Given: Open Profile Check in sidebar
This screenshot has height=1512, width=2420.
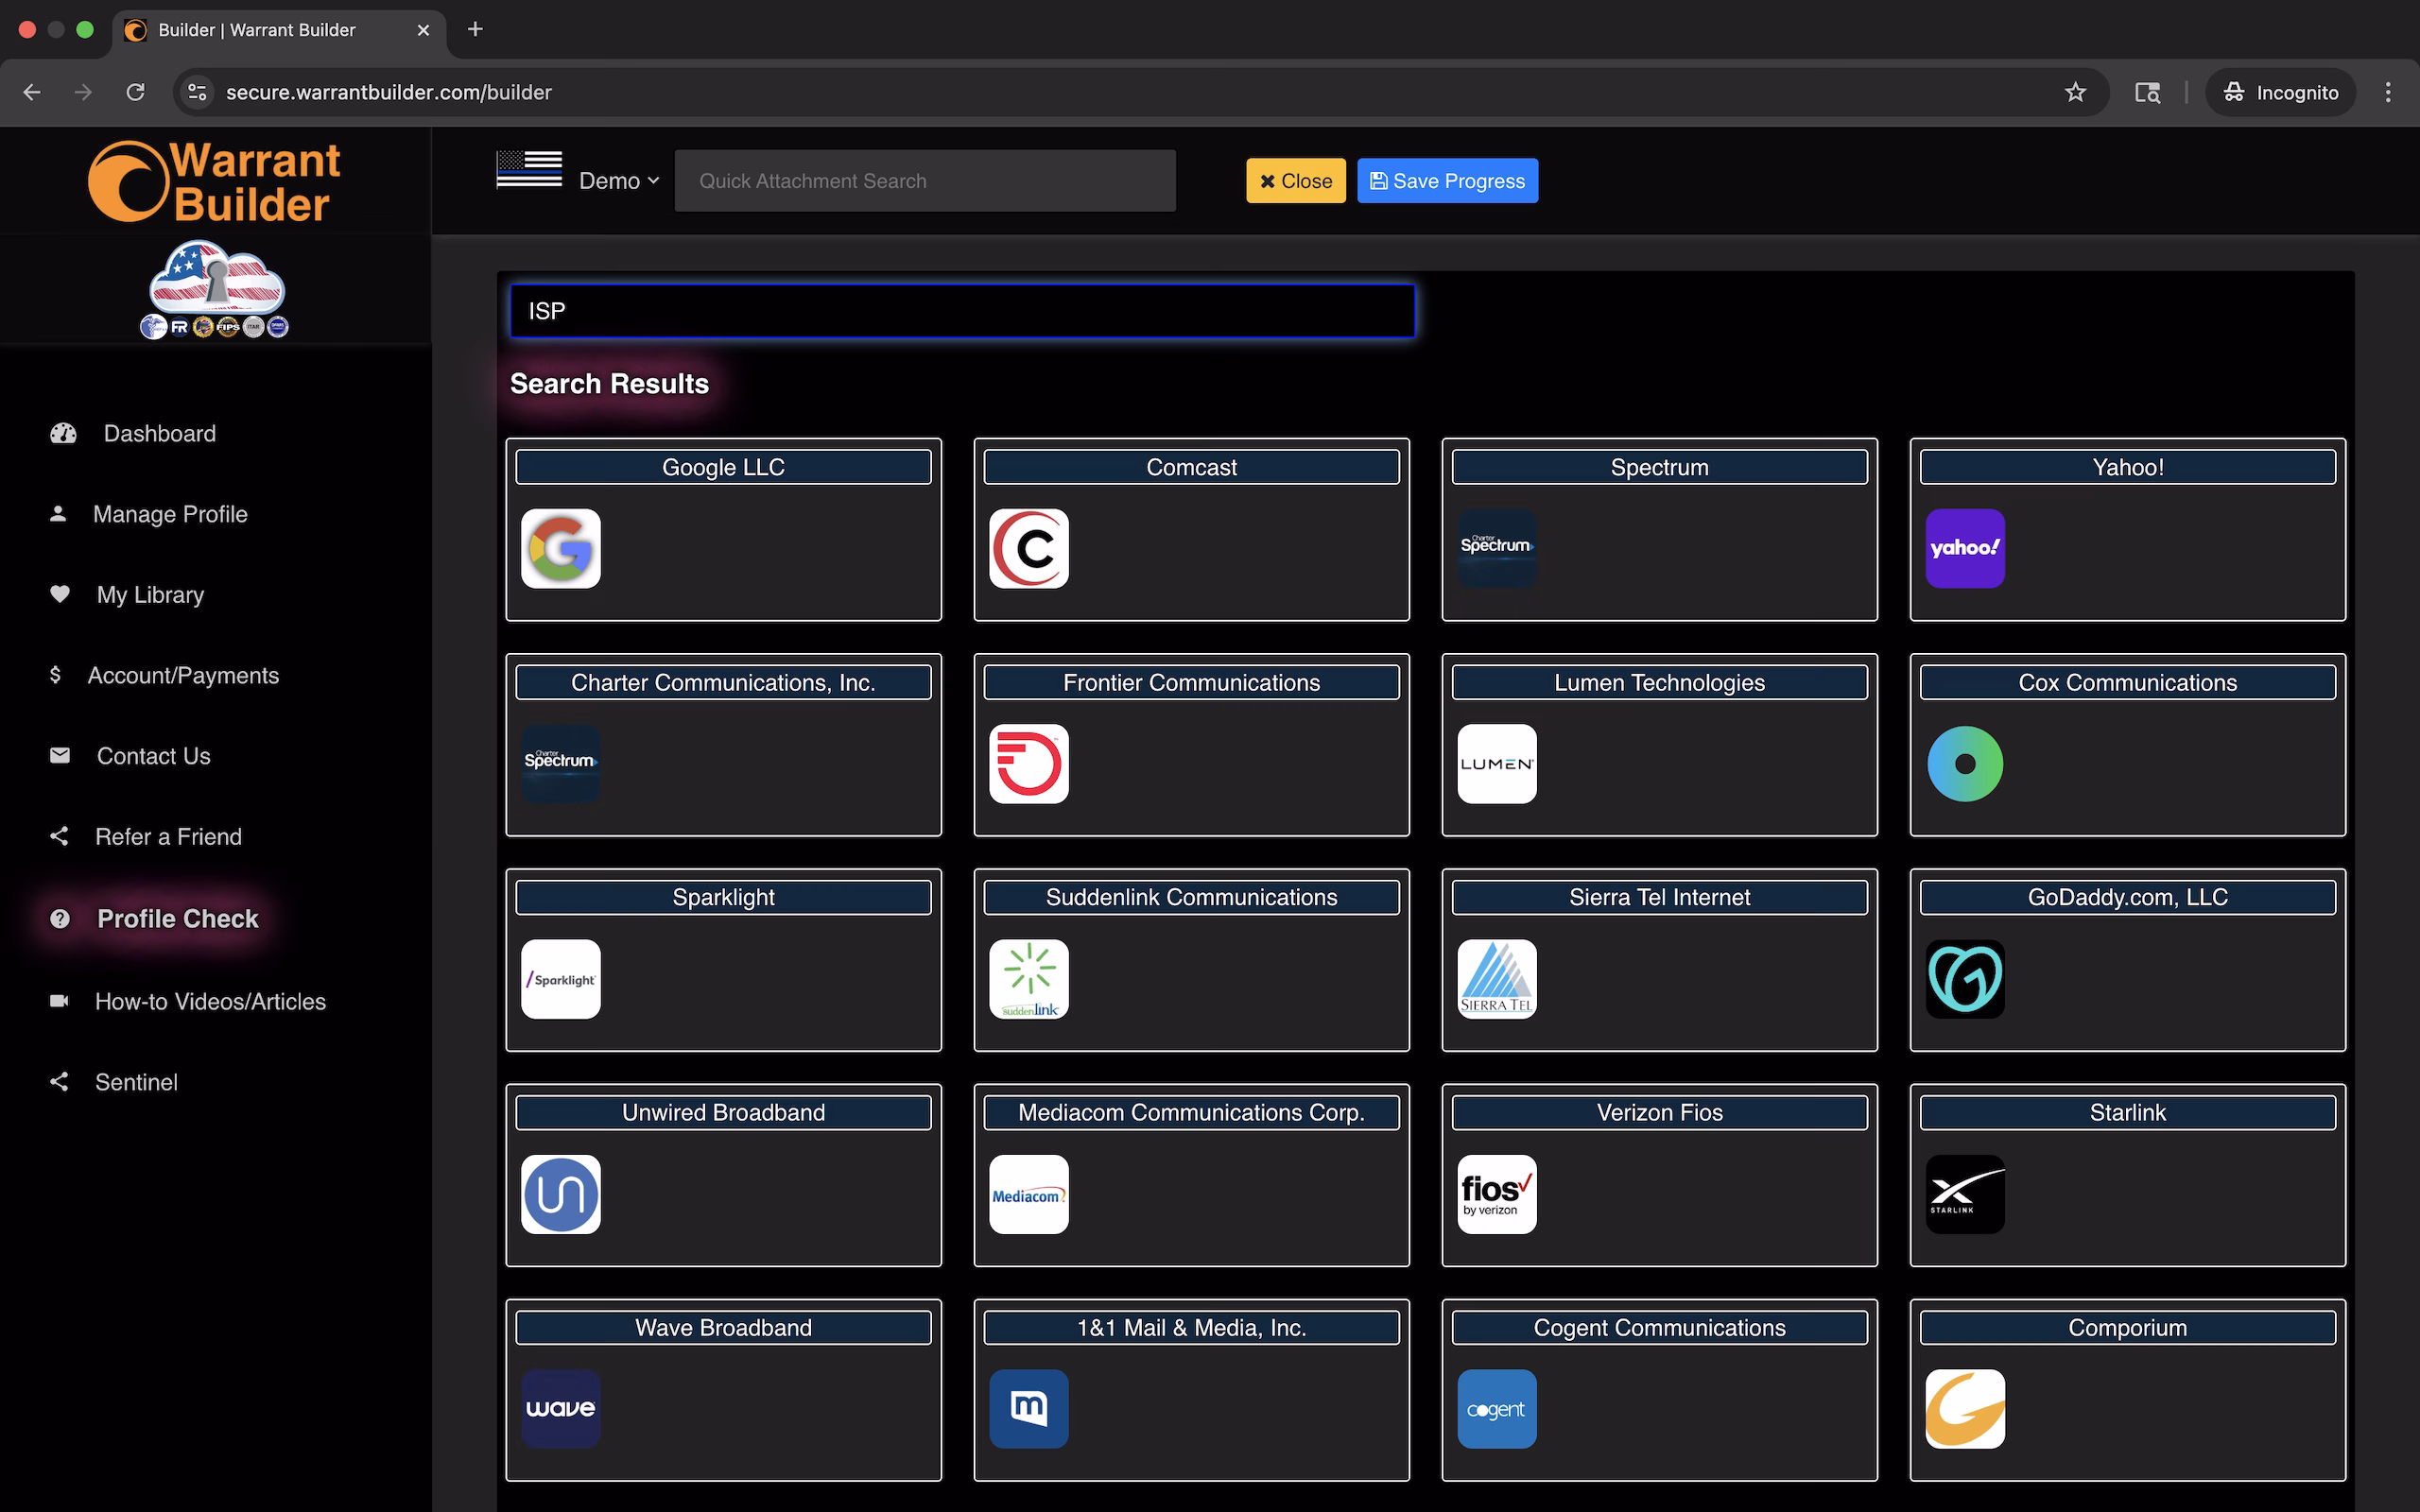Looking at the screenshot, I should 177,919.
